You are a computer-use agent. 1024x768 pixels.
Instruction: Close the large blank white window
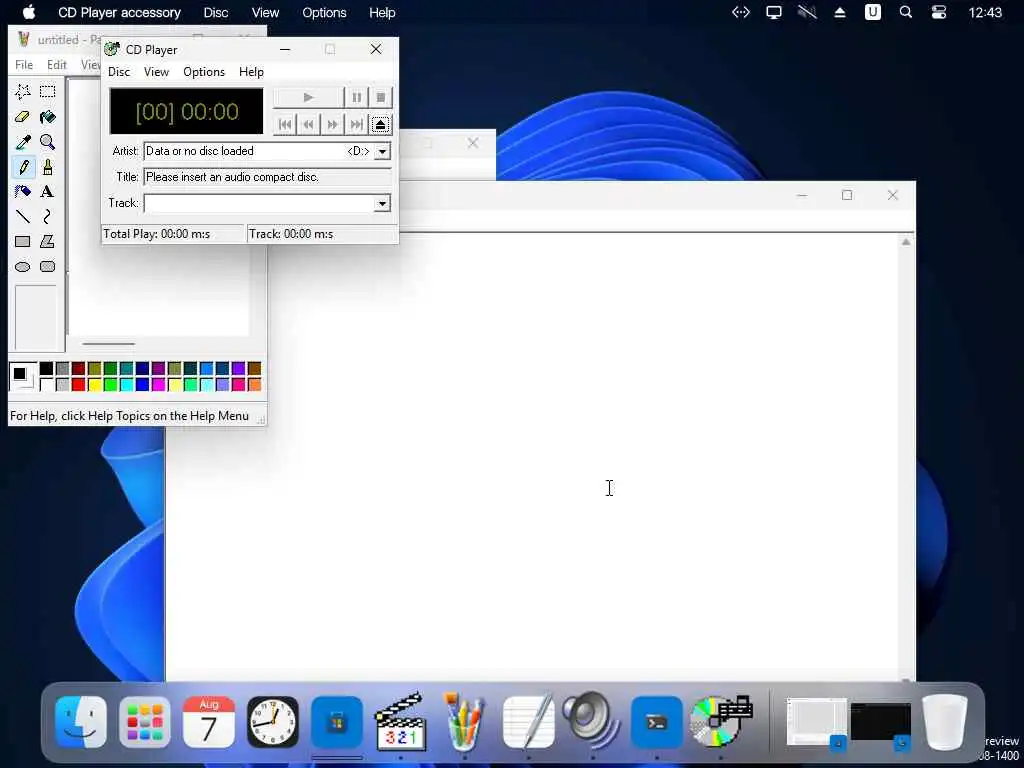pyautogui.click(x=893, y=195)
